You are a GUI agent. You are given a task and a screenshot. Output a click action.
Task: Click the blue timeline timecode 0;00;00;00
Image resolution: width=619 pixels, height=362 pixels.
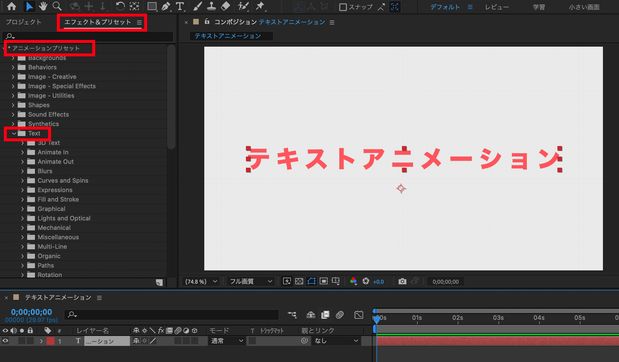(31, 312)
